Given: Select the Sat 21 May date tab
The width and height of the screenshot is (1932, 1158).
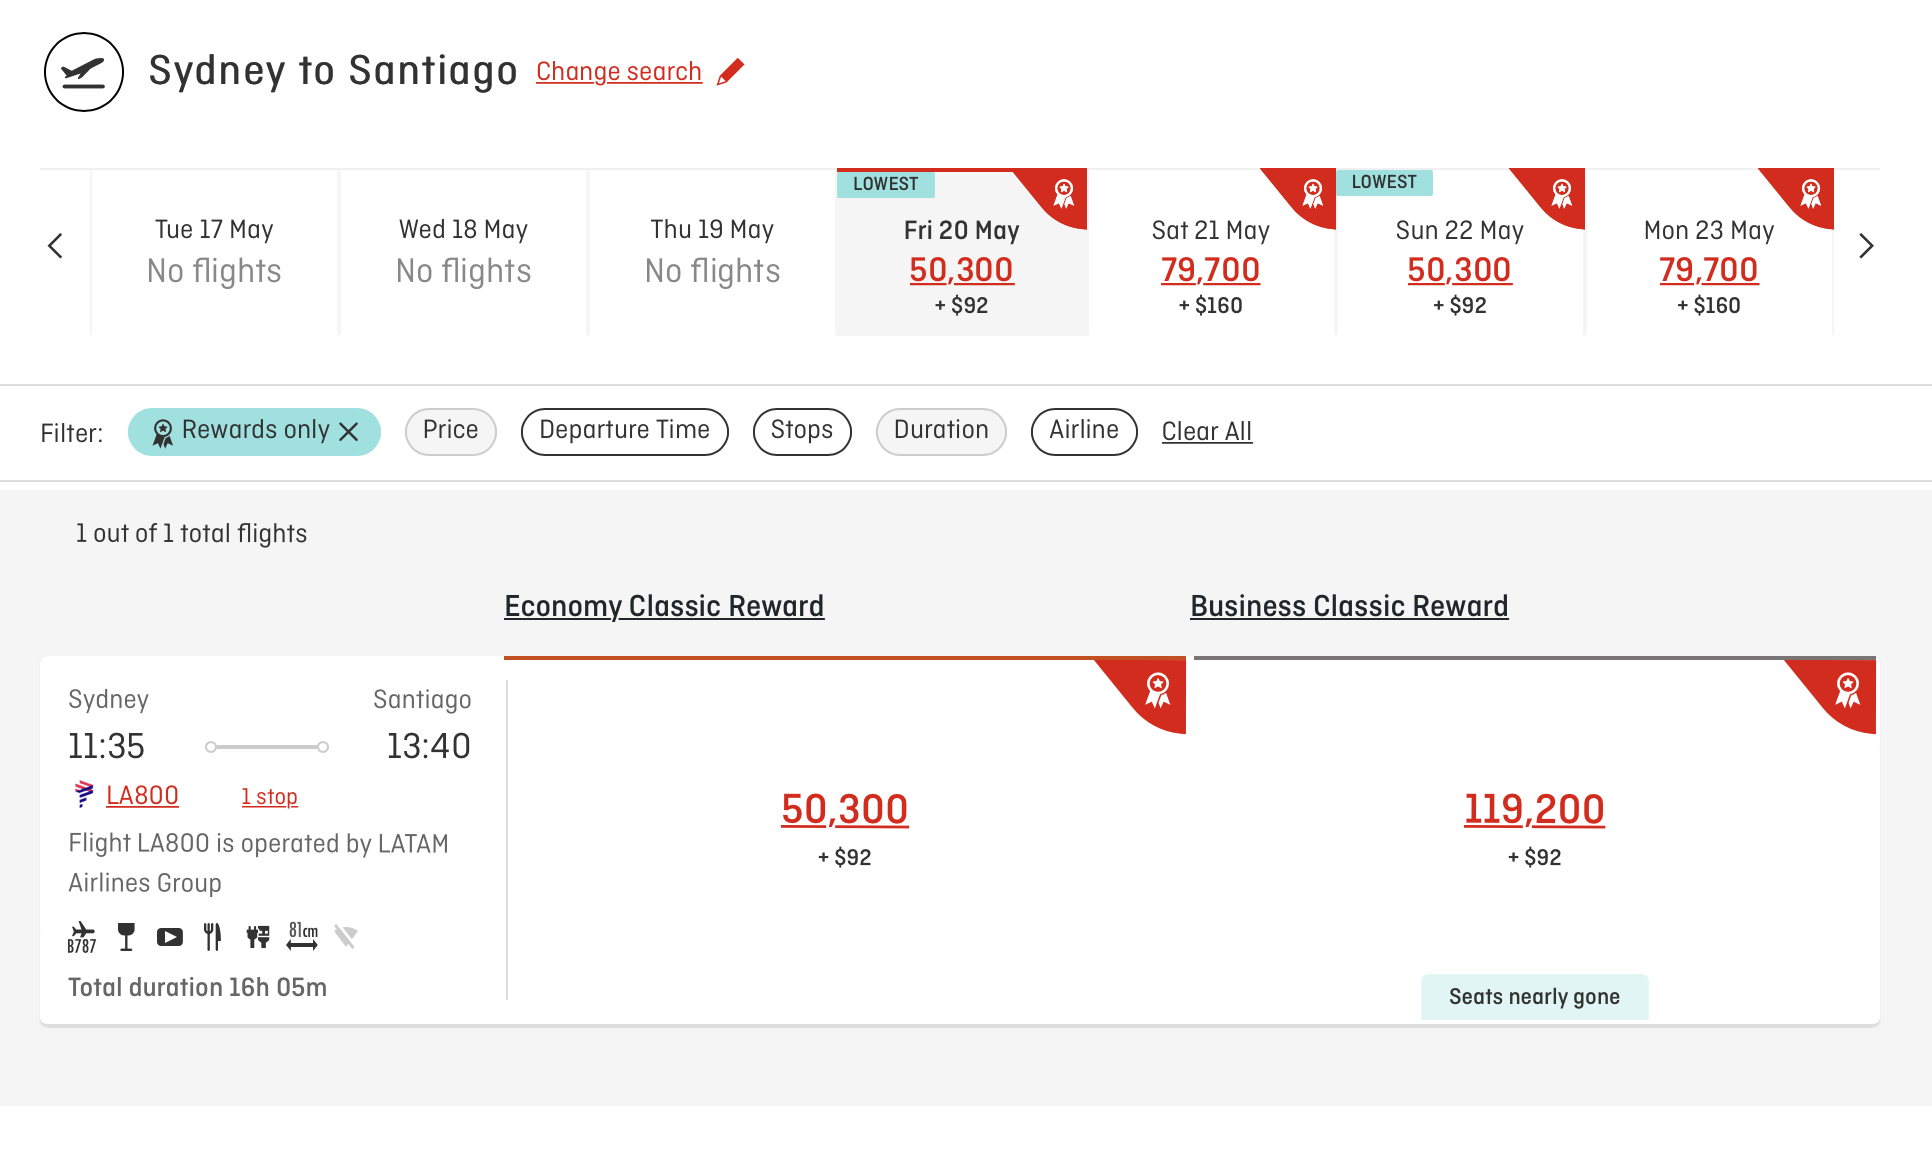Looking at the screenshot, I should pyautogui.click(x=1210, y=252).
